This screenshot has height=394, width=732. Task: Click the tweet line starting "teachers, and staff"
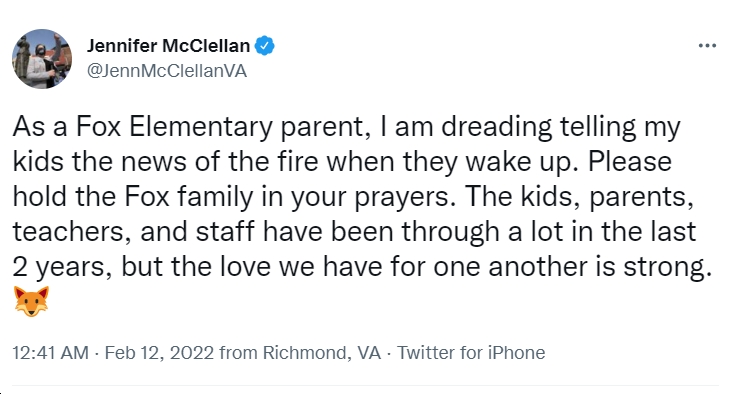(354, 232)
